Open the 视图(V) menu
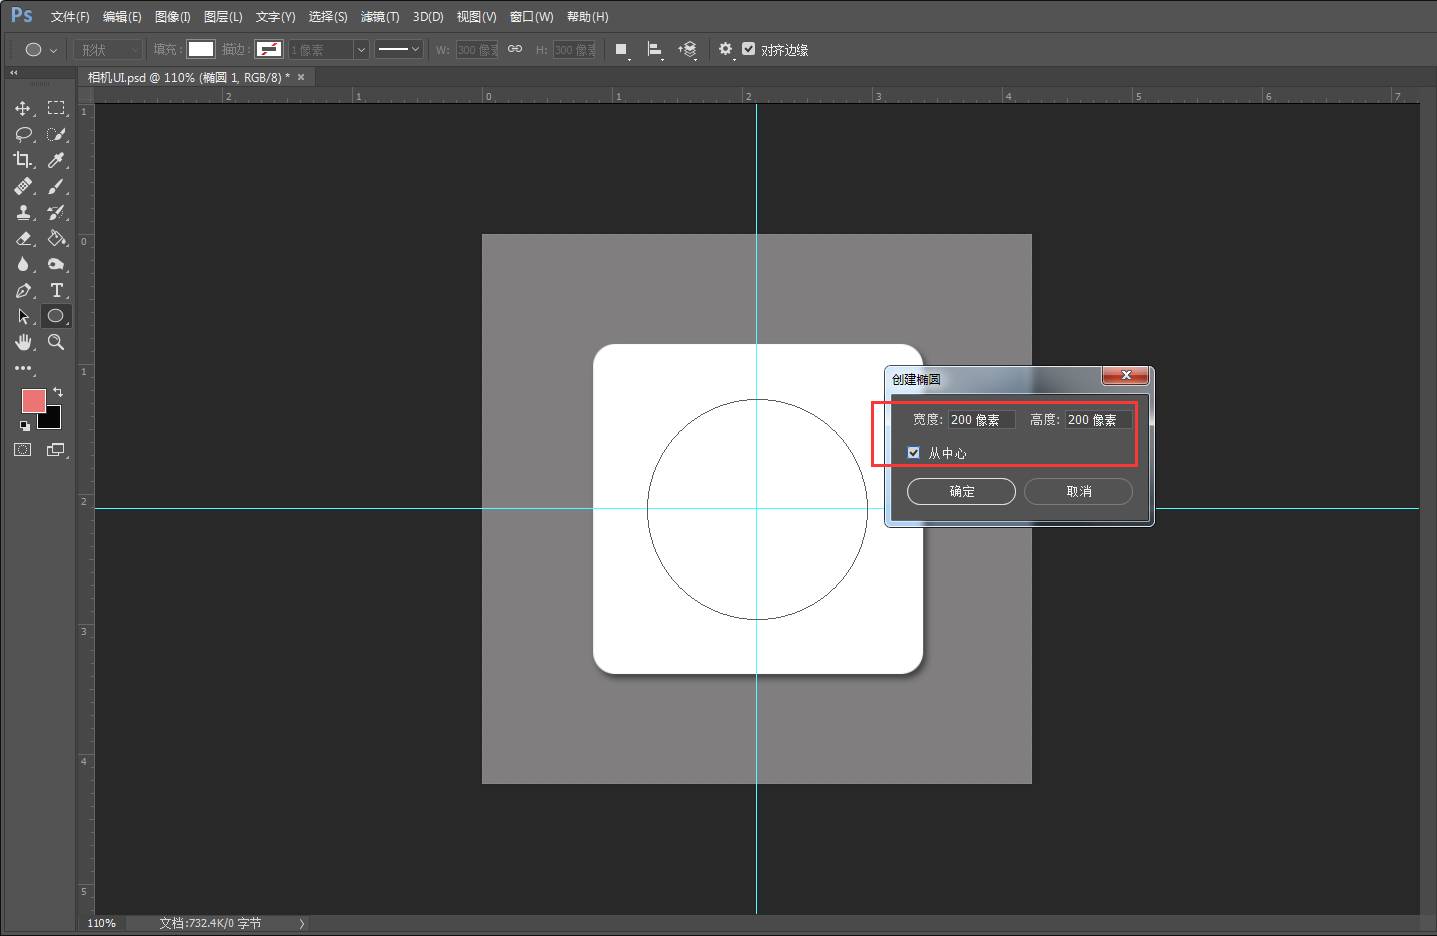1437x936 pixels. [476, 17]
